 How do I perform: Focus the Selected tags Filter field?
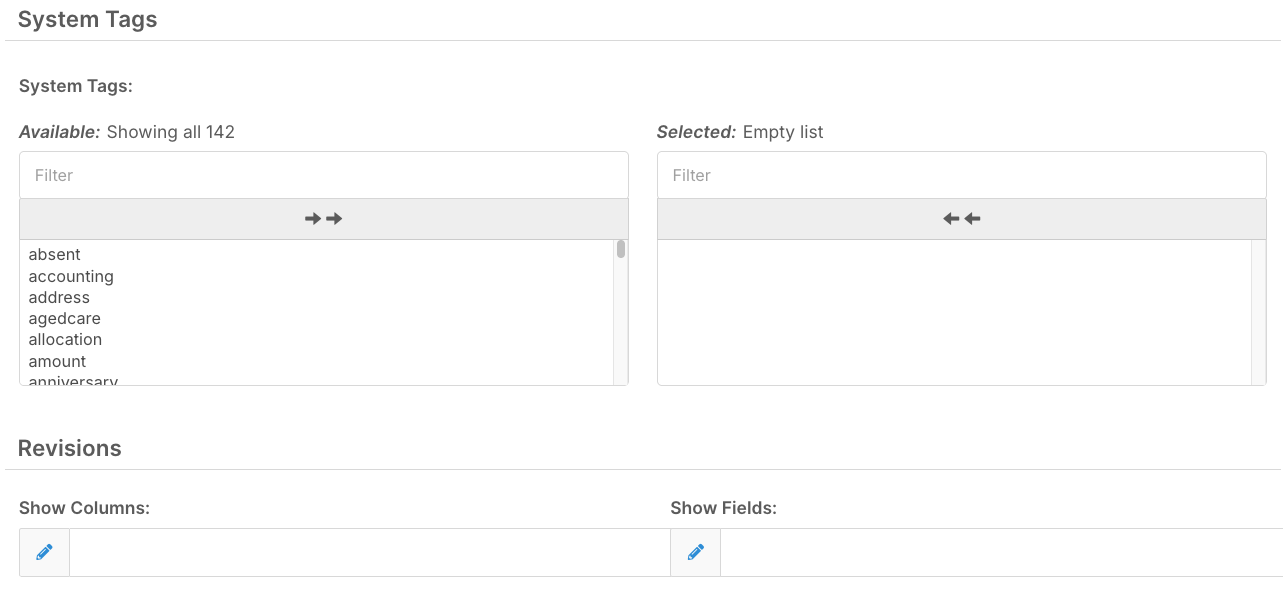(962, 175)
